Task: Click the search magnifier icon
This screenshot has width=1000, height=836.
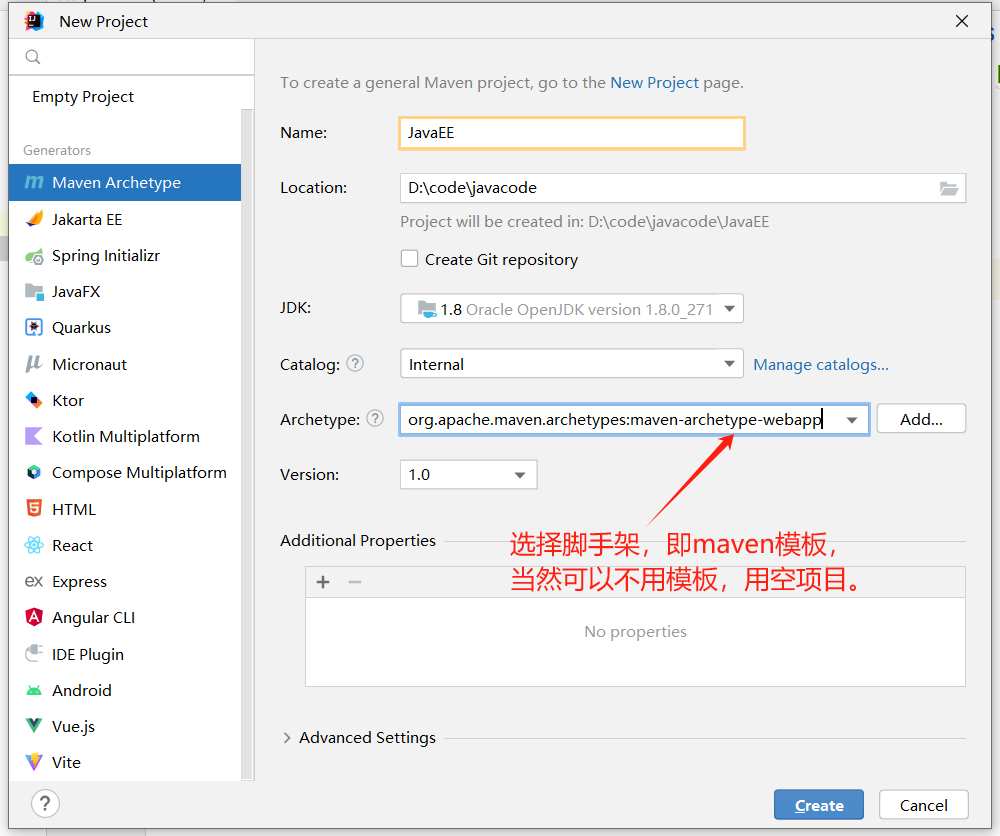Action: 33,57
